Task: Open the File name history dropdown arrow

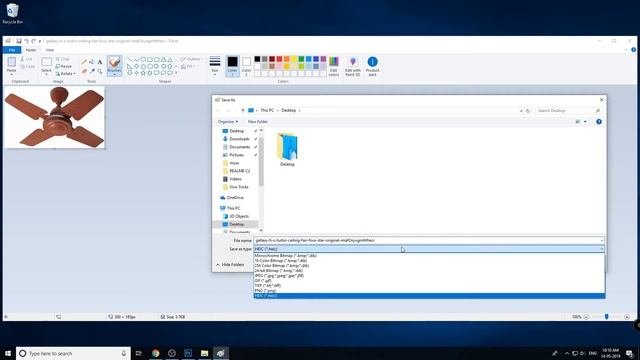Action: 601,241
